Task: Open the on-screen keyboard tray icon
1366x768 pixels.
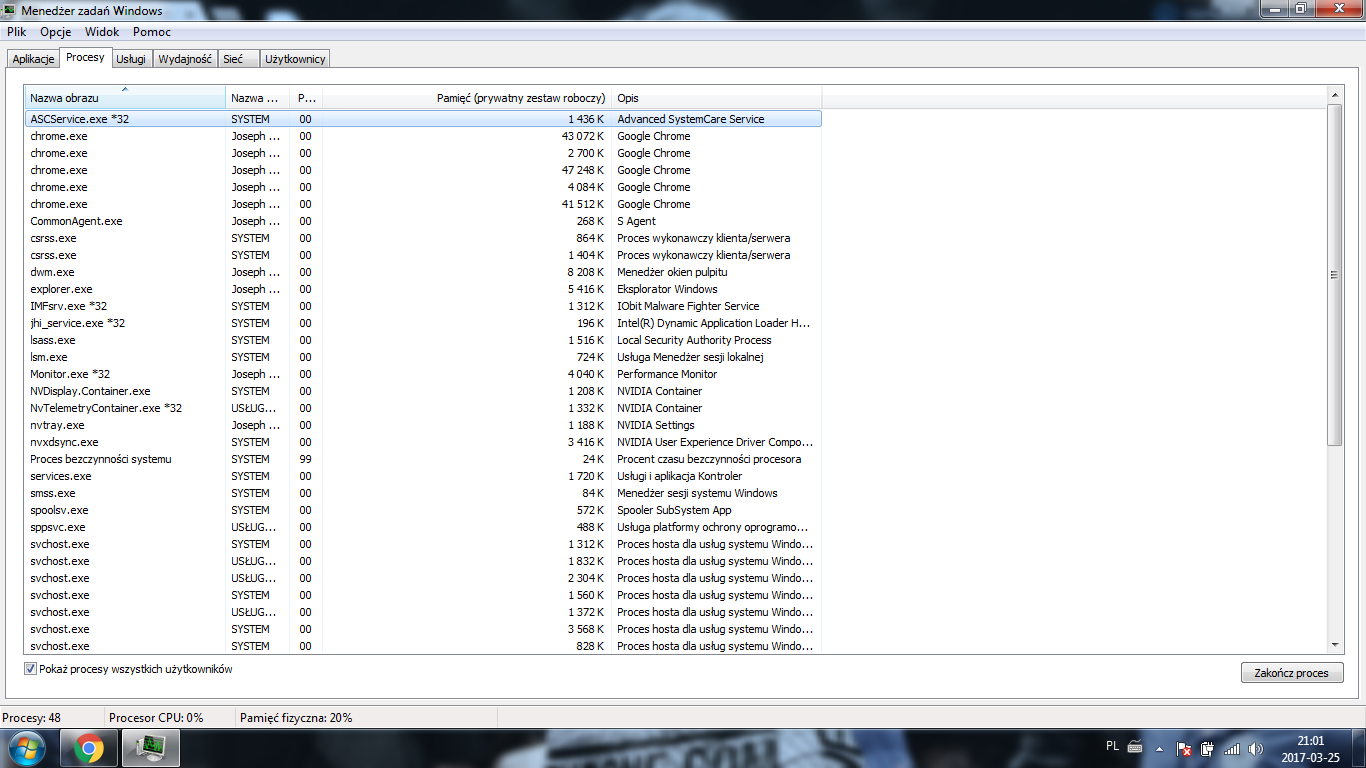Action: pyautogui.click(x=1135, y=747)
